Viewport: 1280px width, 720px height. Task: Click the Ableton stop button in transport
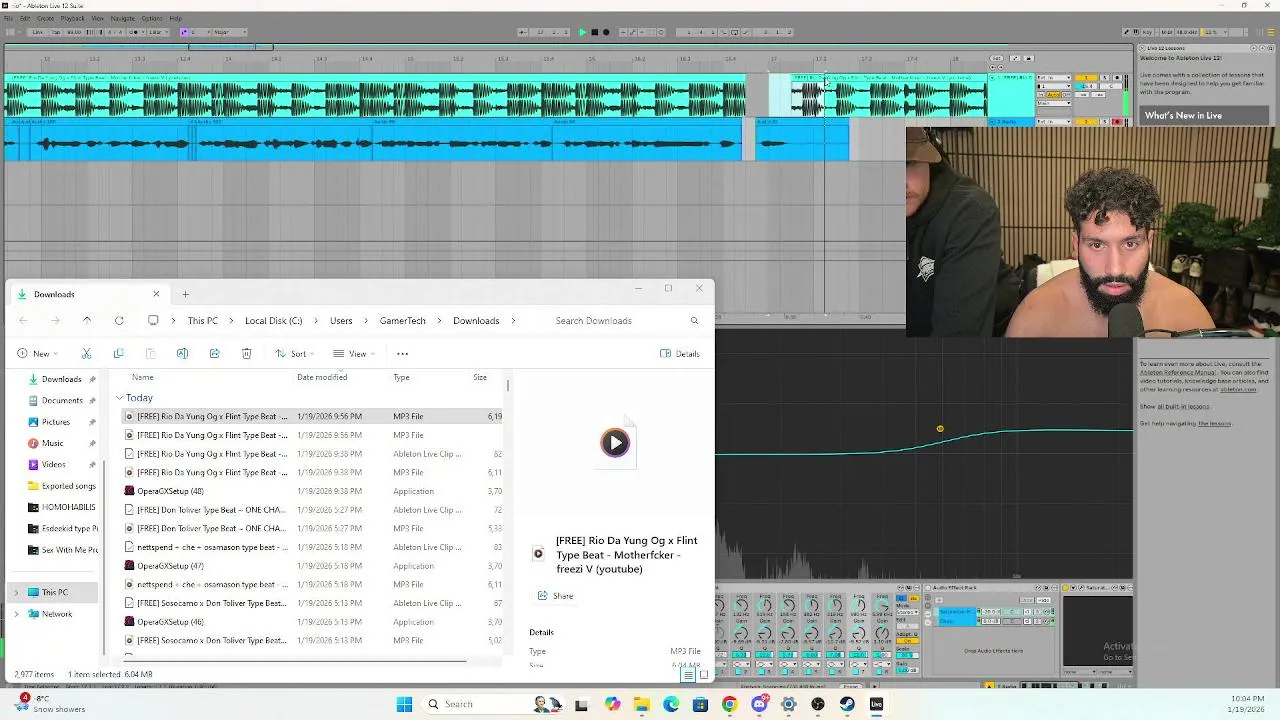594,32
